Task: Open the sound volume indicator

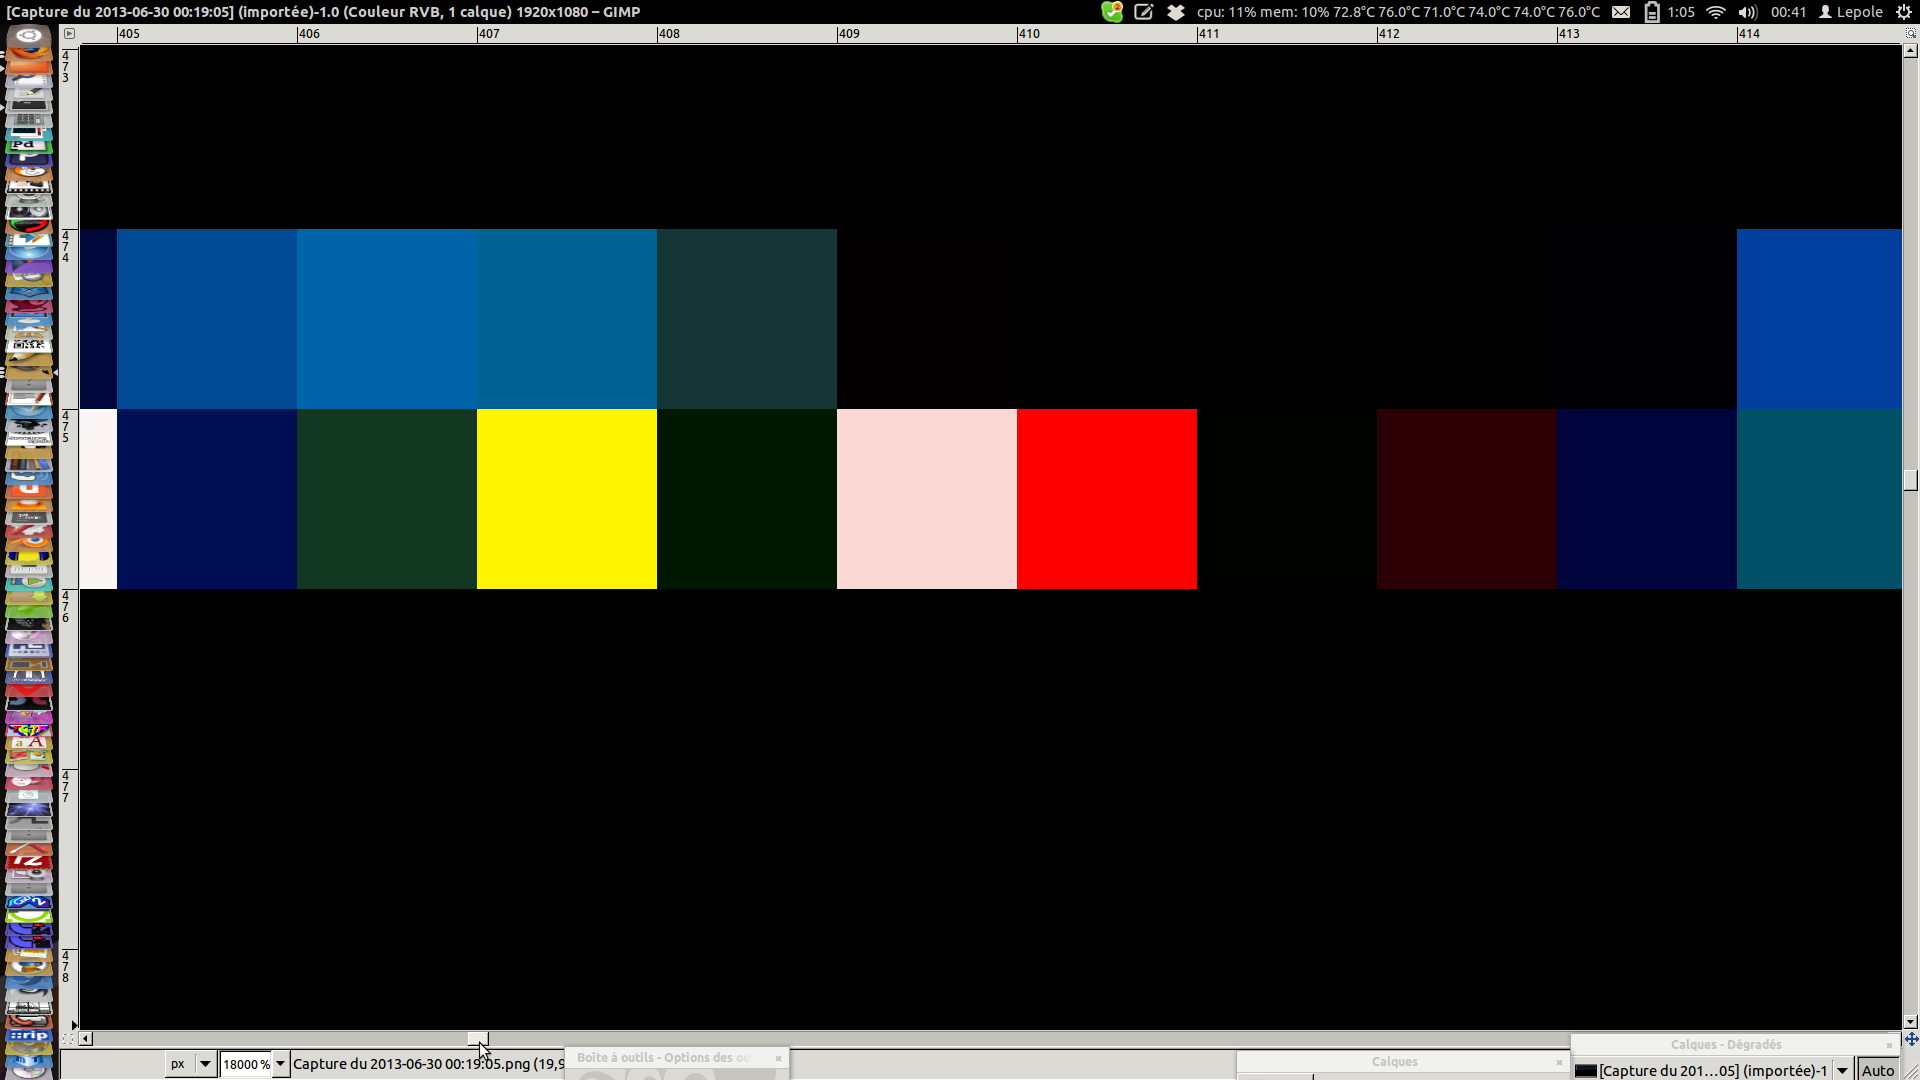Action: point(1747,12)
